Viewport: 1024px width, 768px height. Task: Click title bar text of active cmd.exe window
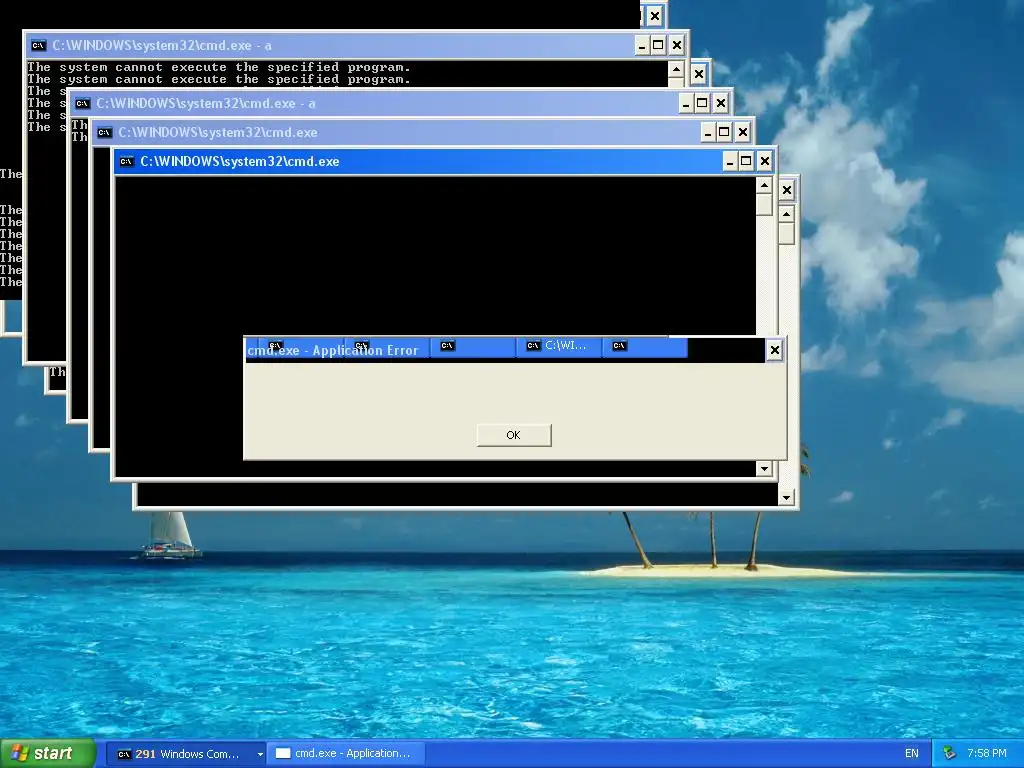click(x=240, y=161)
